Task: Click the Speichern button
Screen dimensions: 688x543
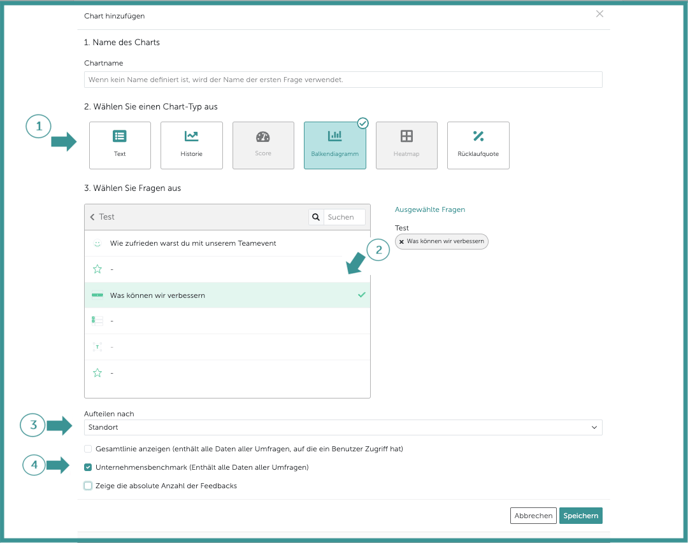Action: point(580,516)
